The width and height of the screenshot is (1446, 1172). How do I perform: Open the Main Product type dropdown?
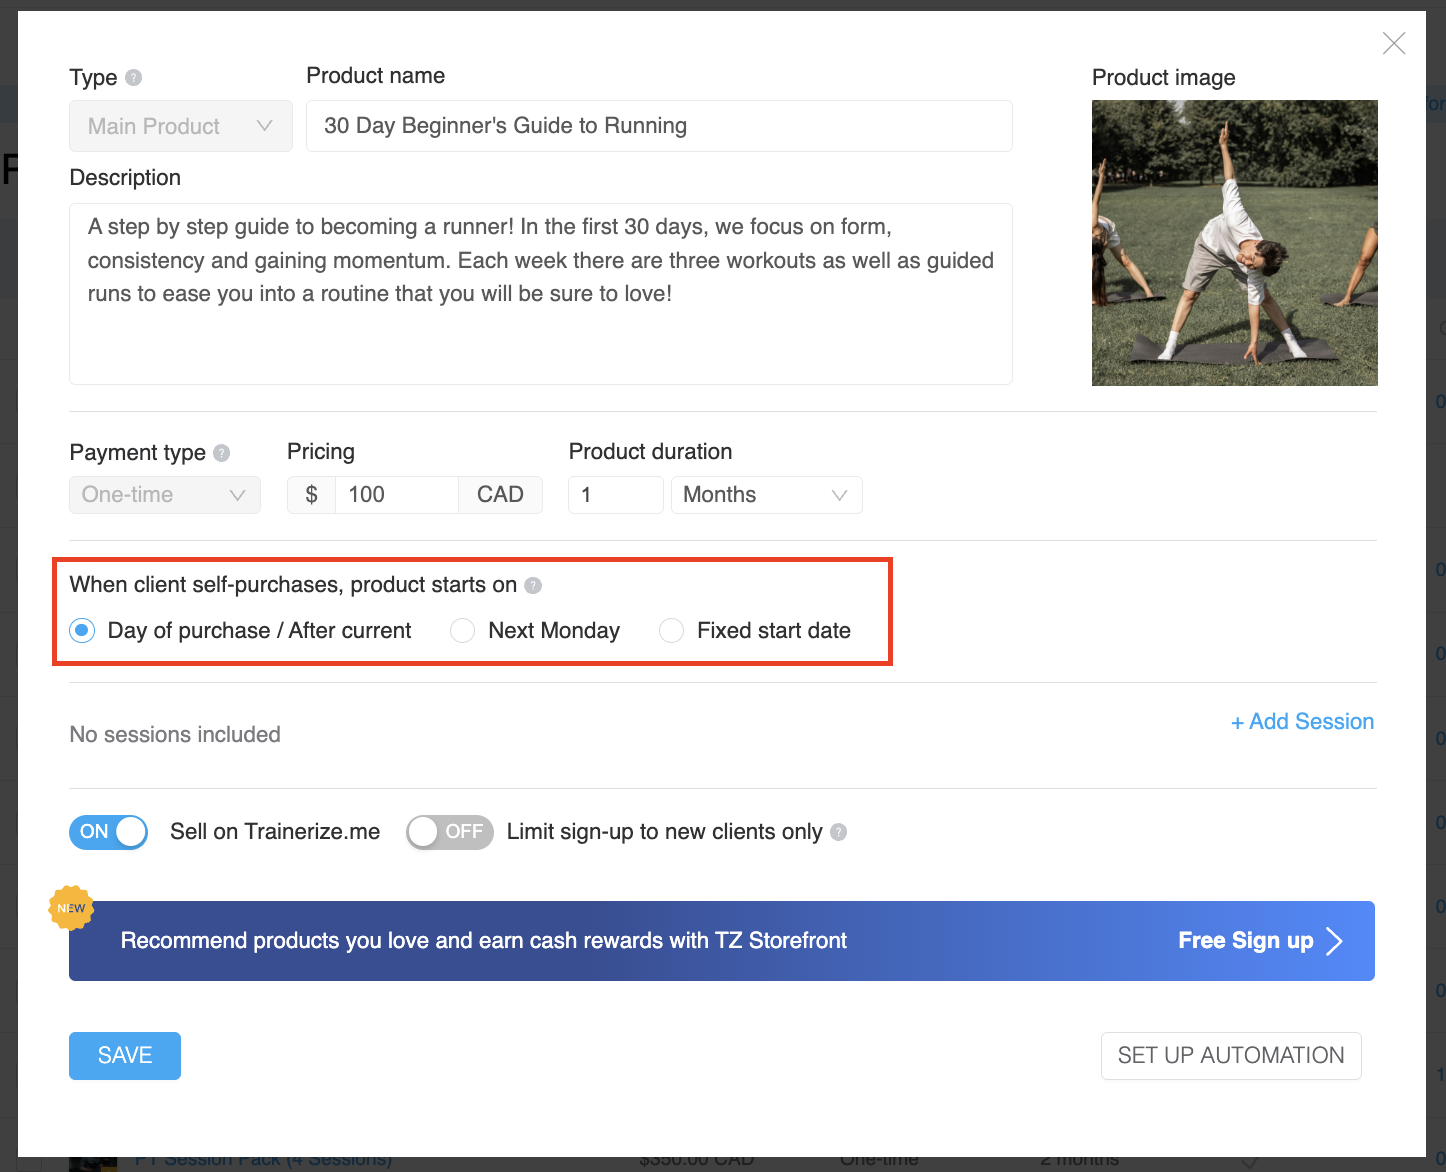click(181, 126)
